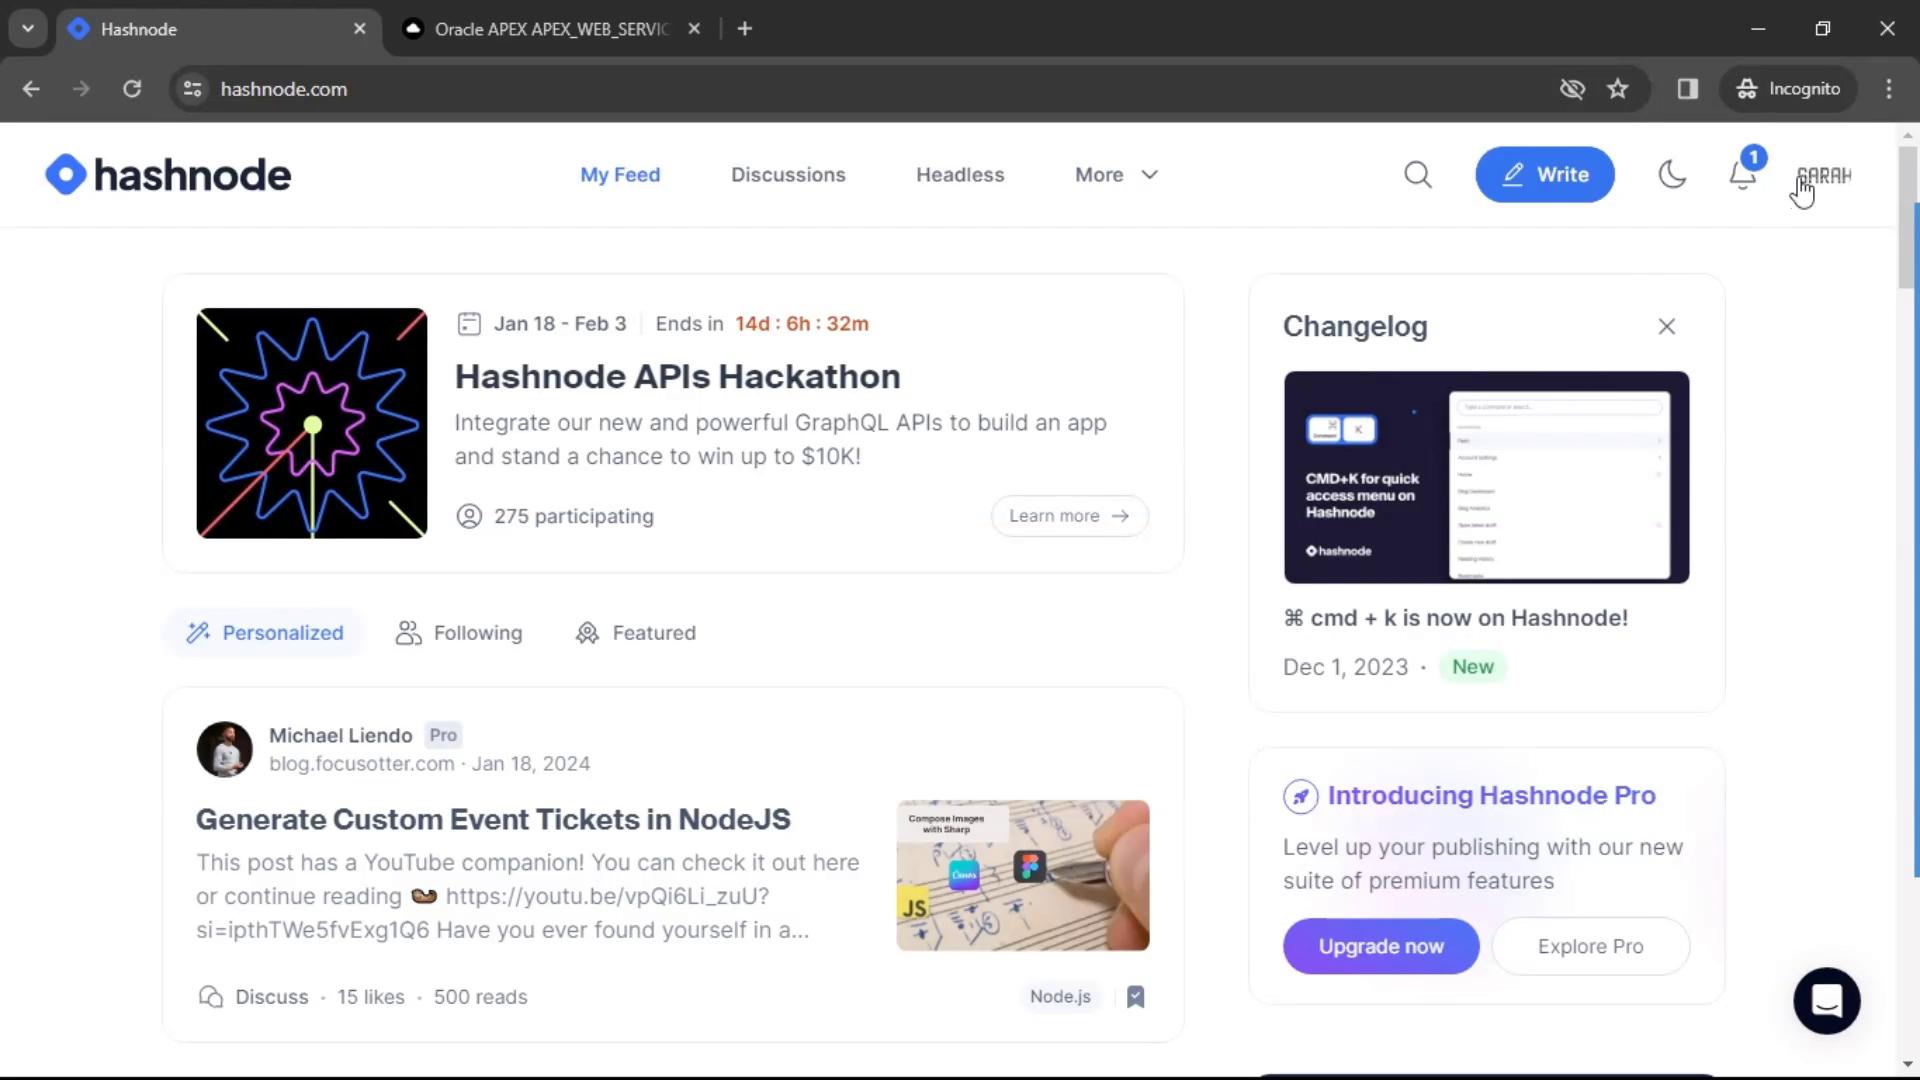Open the SARAH profile avatar icon
This screenshot has width=1920, height=1080.
click(x=1825, y=173)
